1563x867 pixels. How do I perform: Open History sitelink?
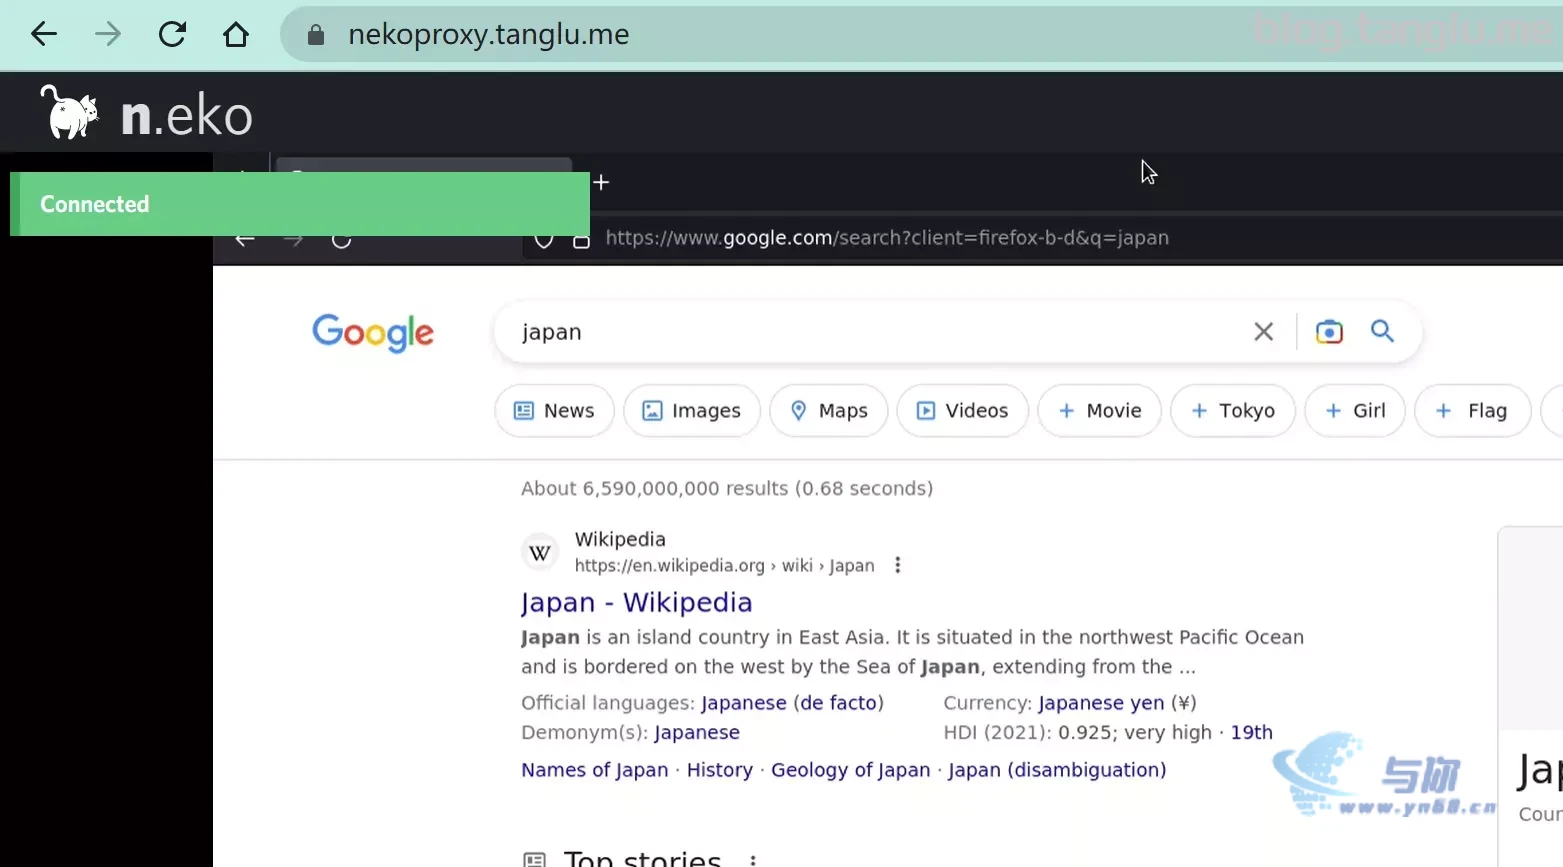pyautogui.click(x=720, y=770)
